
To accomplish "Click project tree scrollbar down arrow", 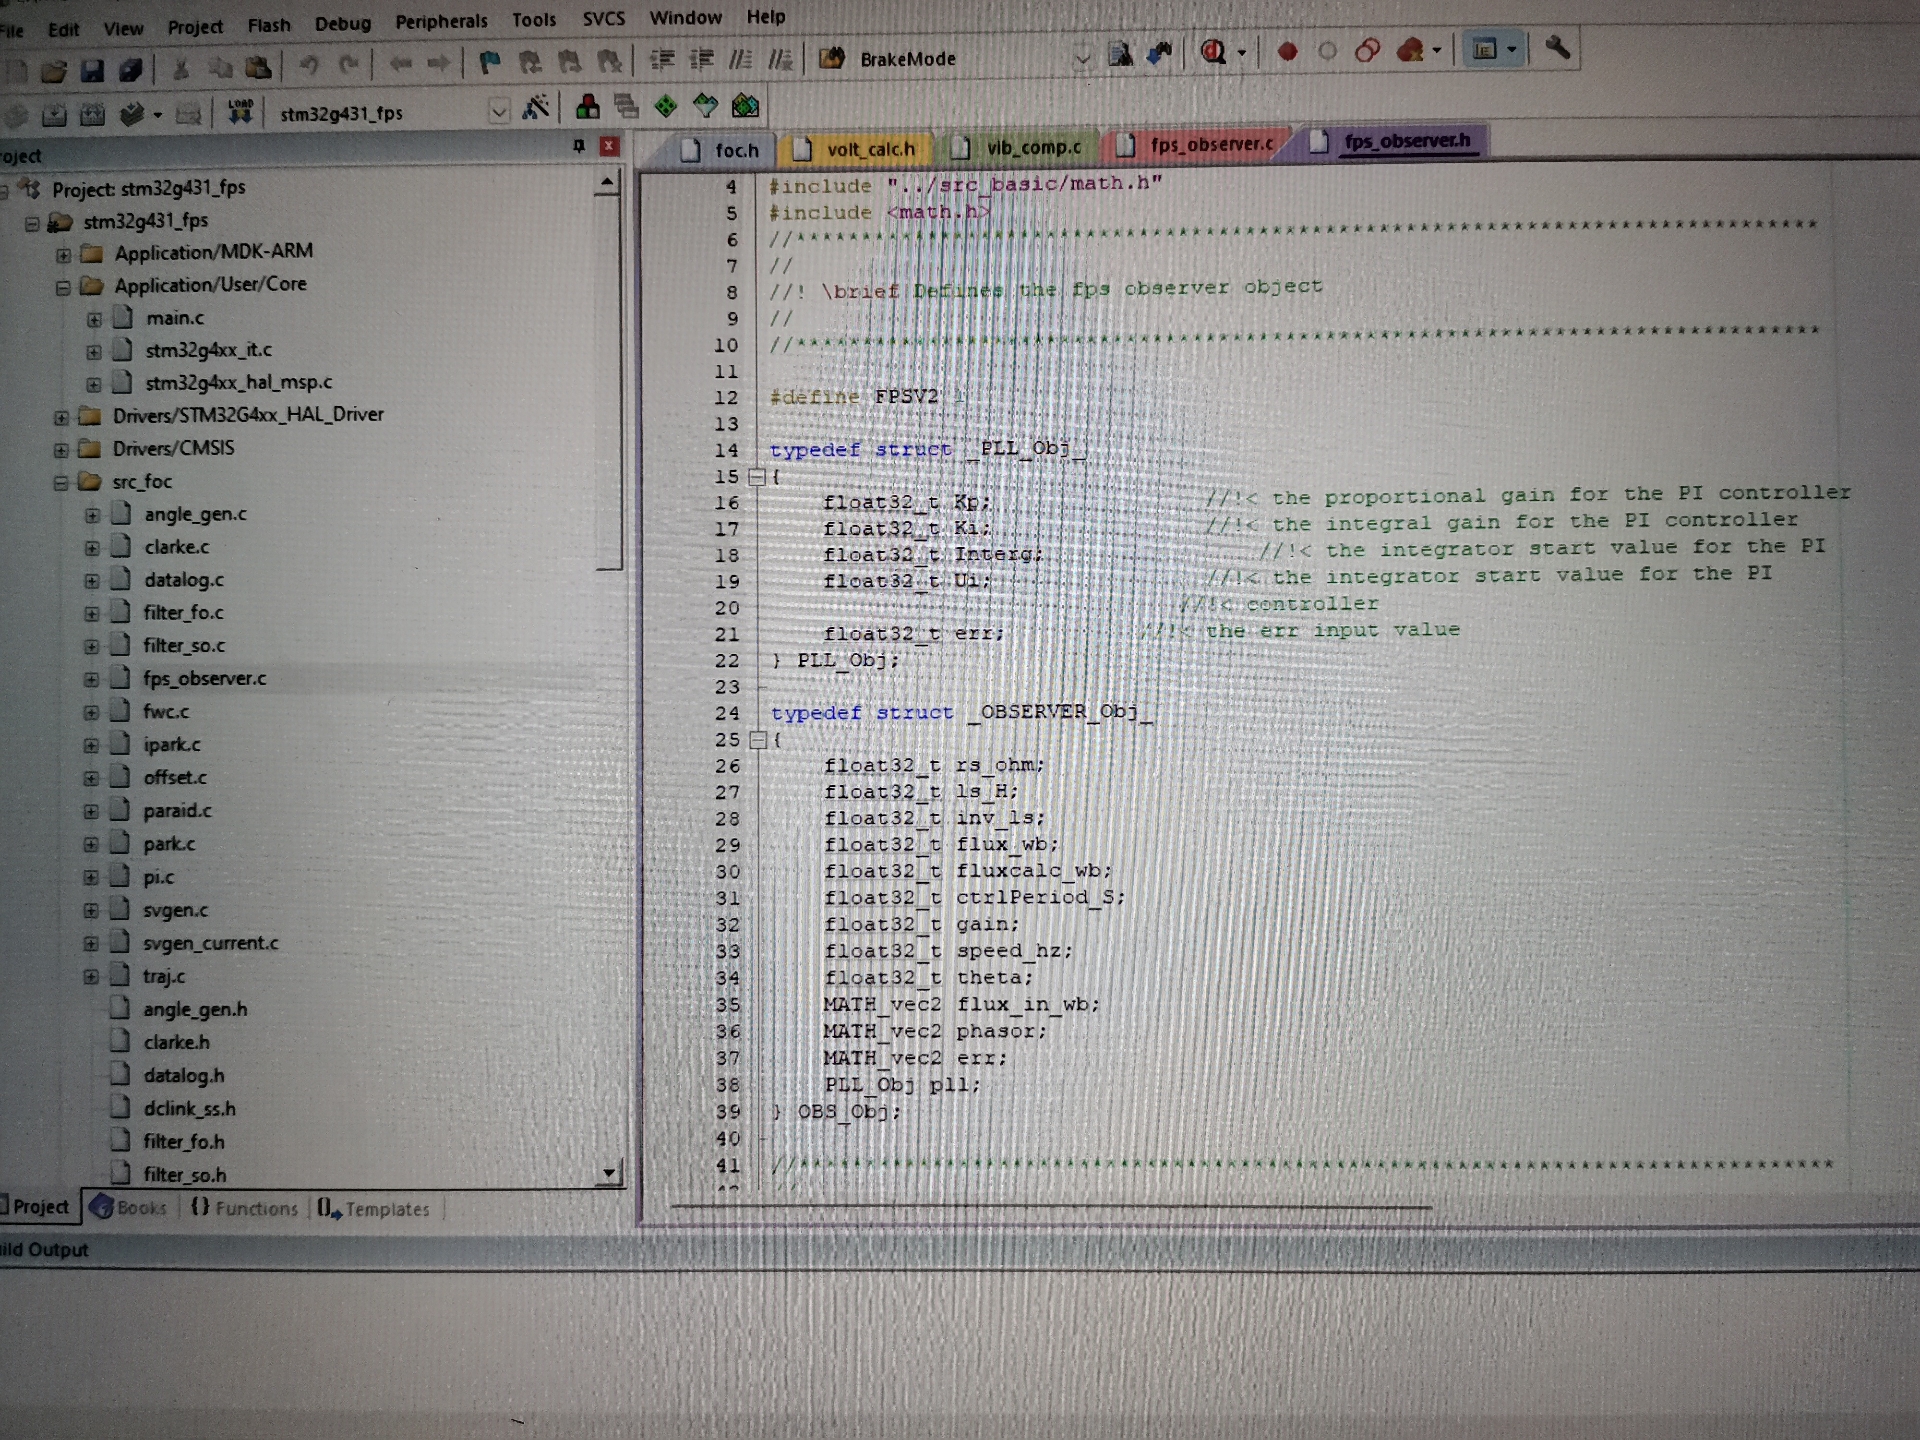I will 608,1173.
